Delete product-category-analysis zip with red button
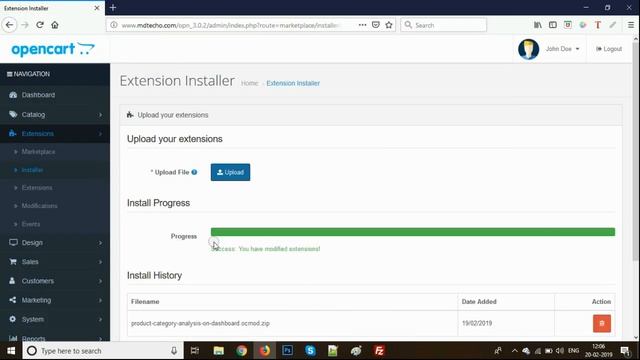Image resolution: width=640 pixels, height=360 pixels. point(602,323)
